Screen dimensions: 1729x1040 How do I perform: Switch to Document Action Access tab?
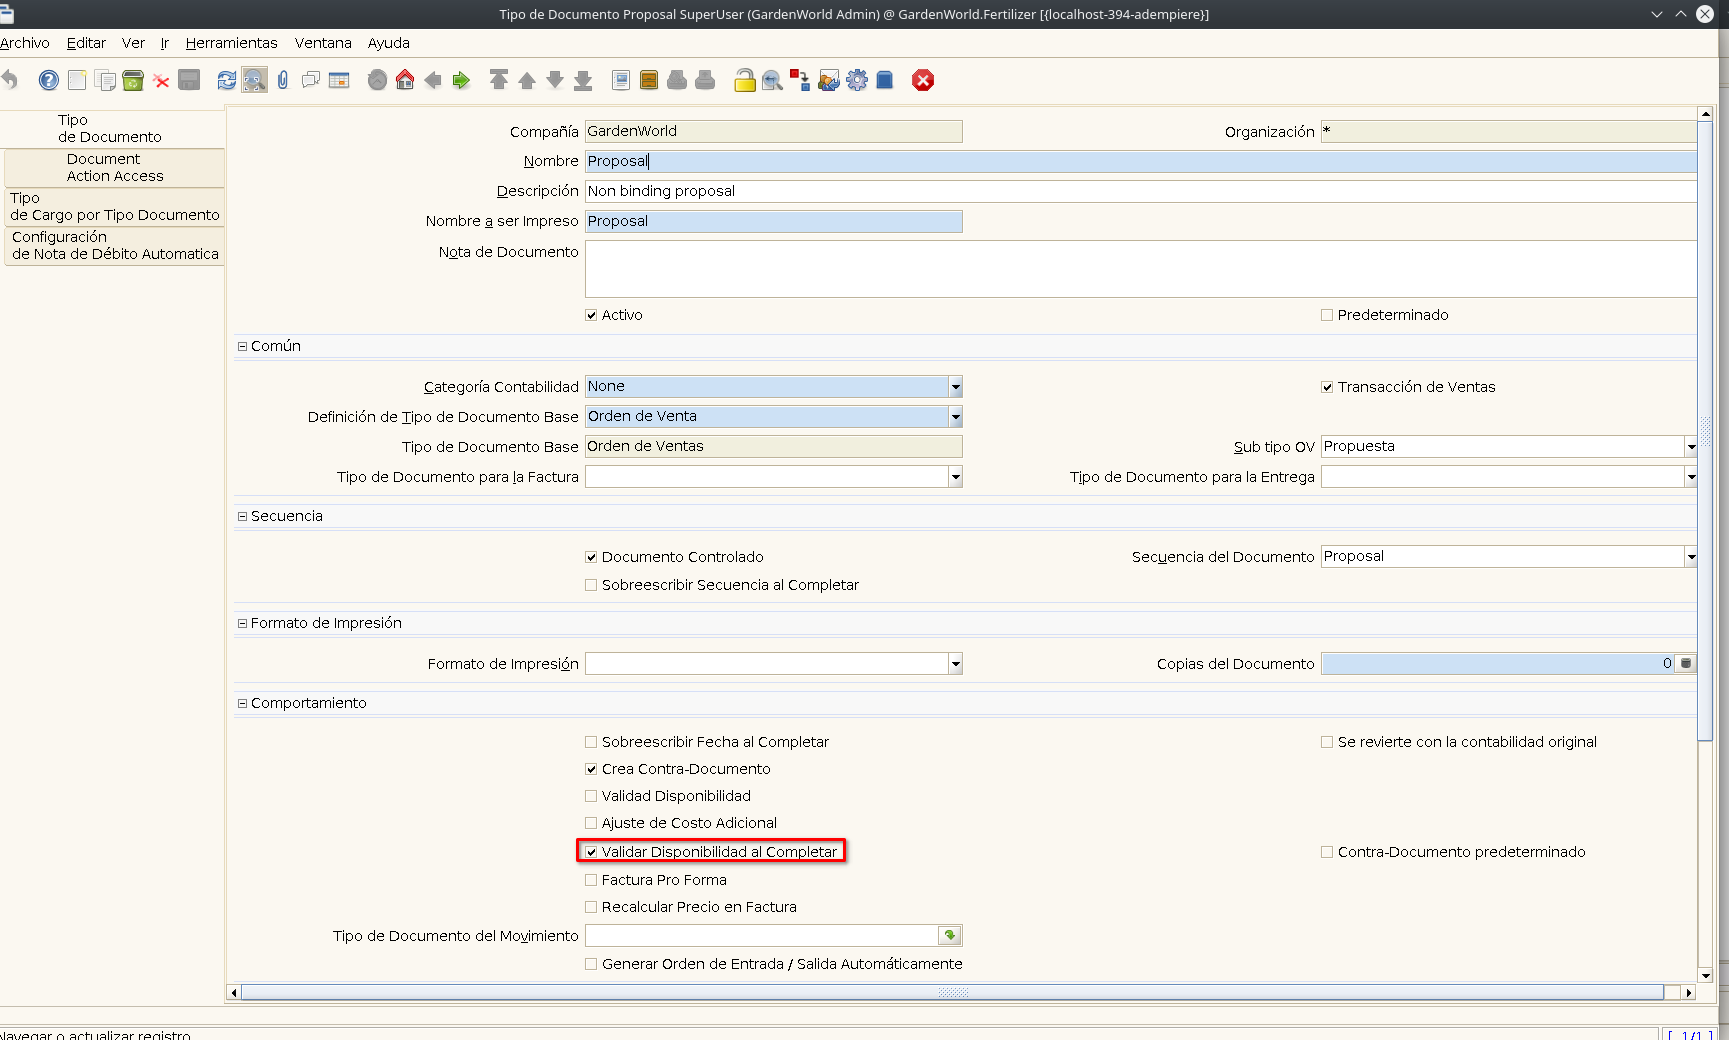[x=114, y=167]
